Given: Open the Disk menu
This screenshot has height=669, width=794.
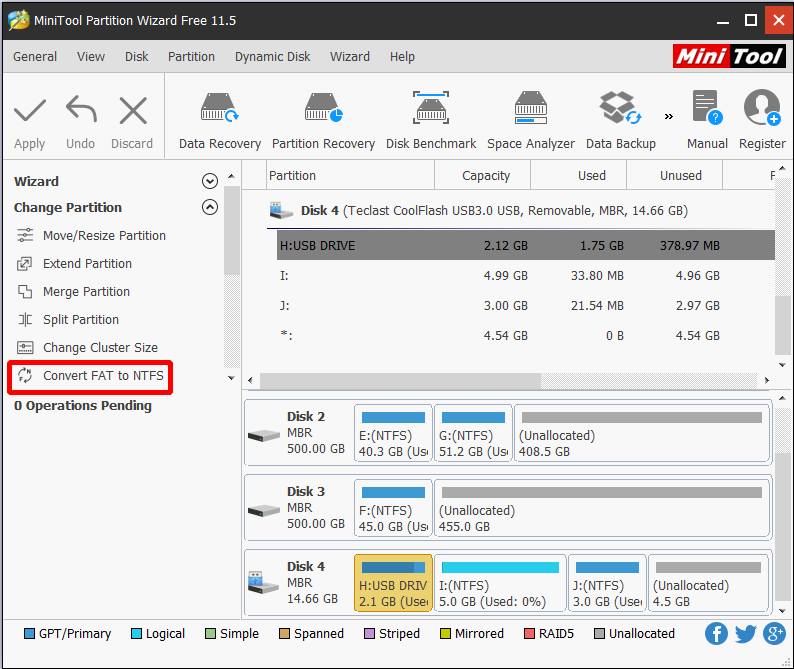Looking at the screenshot, I should [137, 57].
